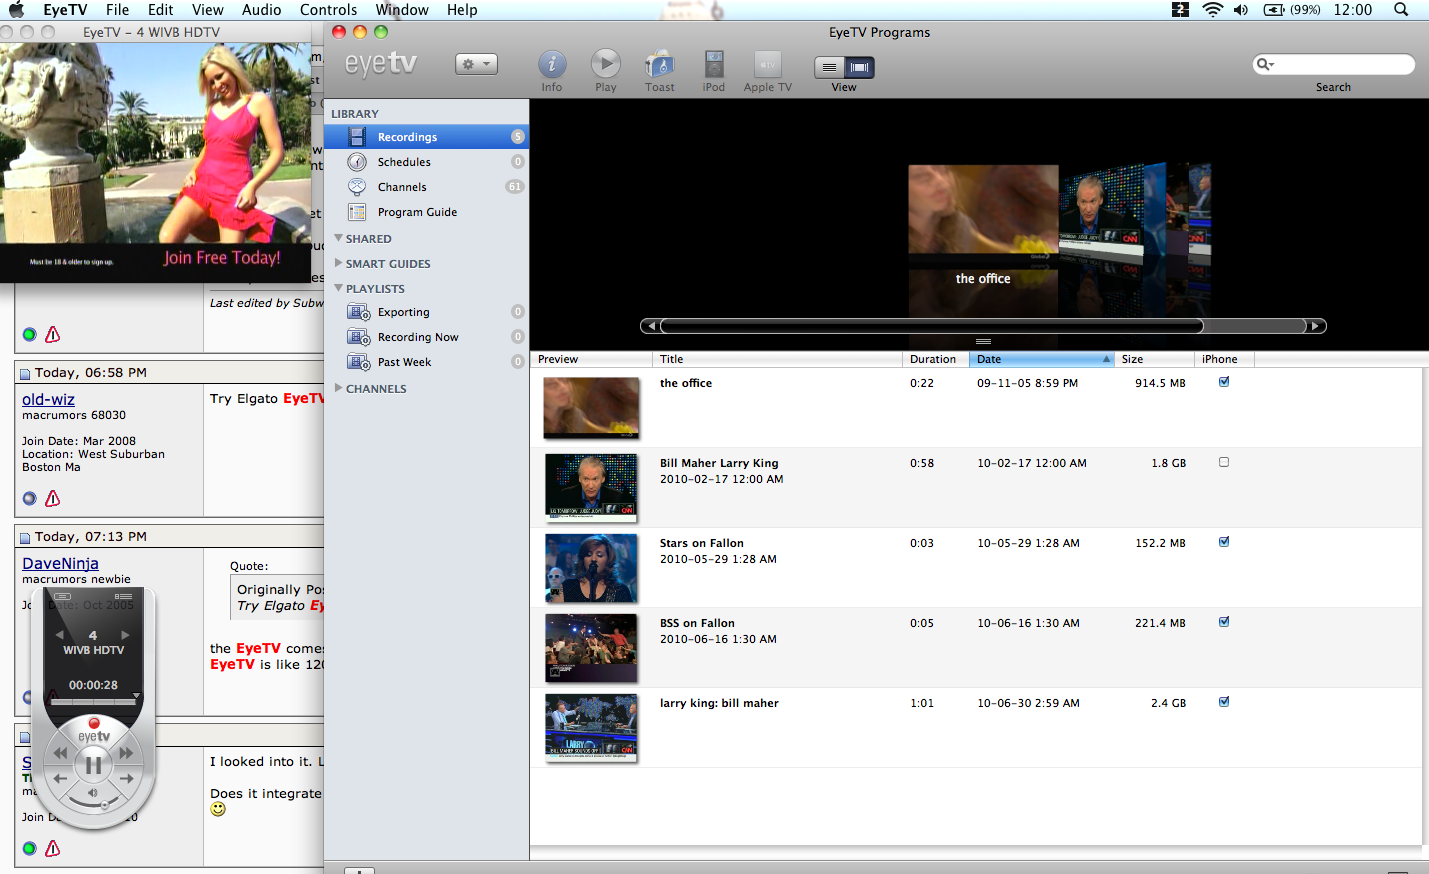
Task: Check iPhone box for Bill Maher Larry King
Action: tap(1224, 462)
